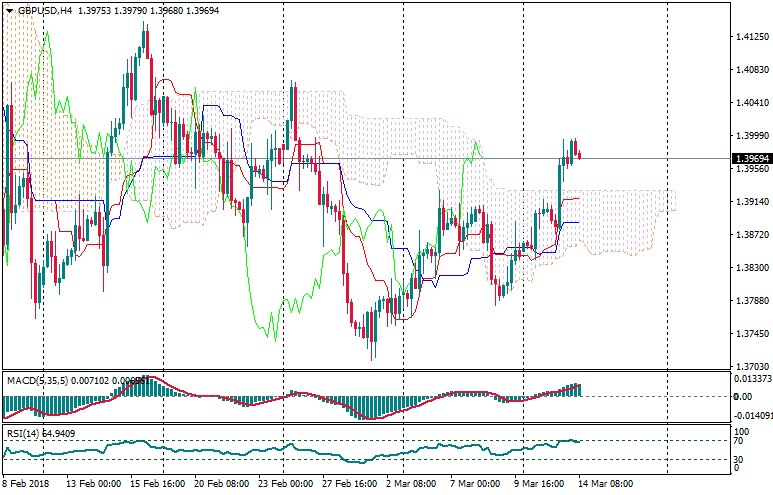Click the 1.37450 price axis level
The height and width of the screenshot is (495, 773).
click(750, 334)
